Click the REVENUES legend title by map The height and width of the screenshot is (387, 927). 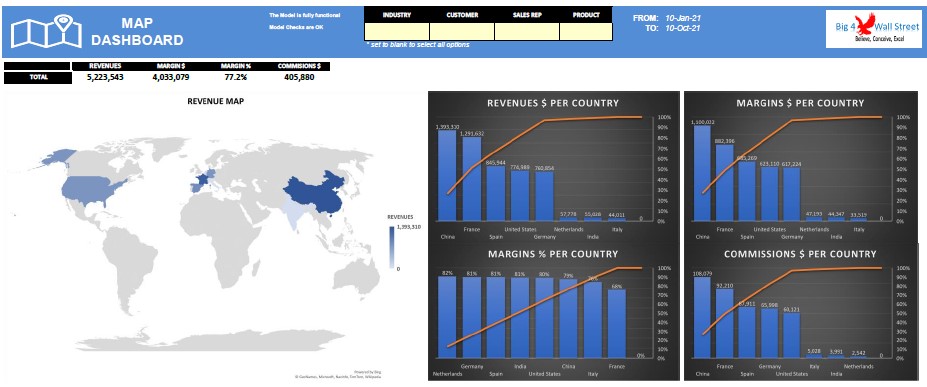pyautogui.click(x=400, y=217)
